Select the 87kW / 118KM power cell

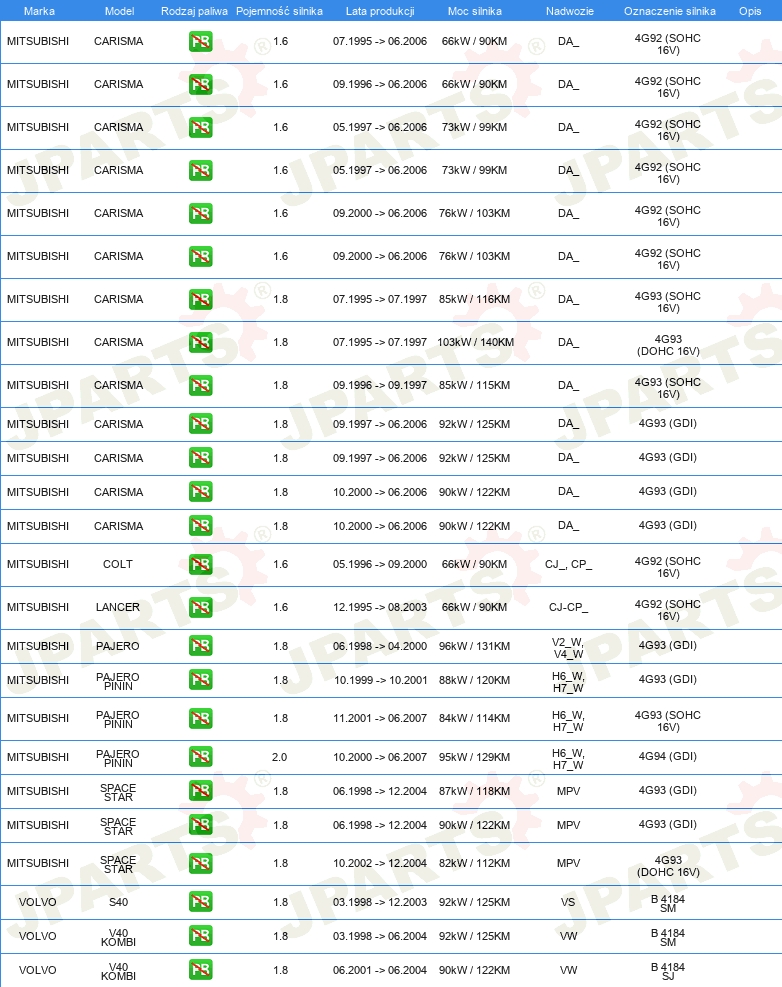[x=474, y=791]
